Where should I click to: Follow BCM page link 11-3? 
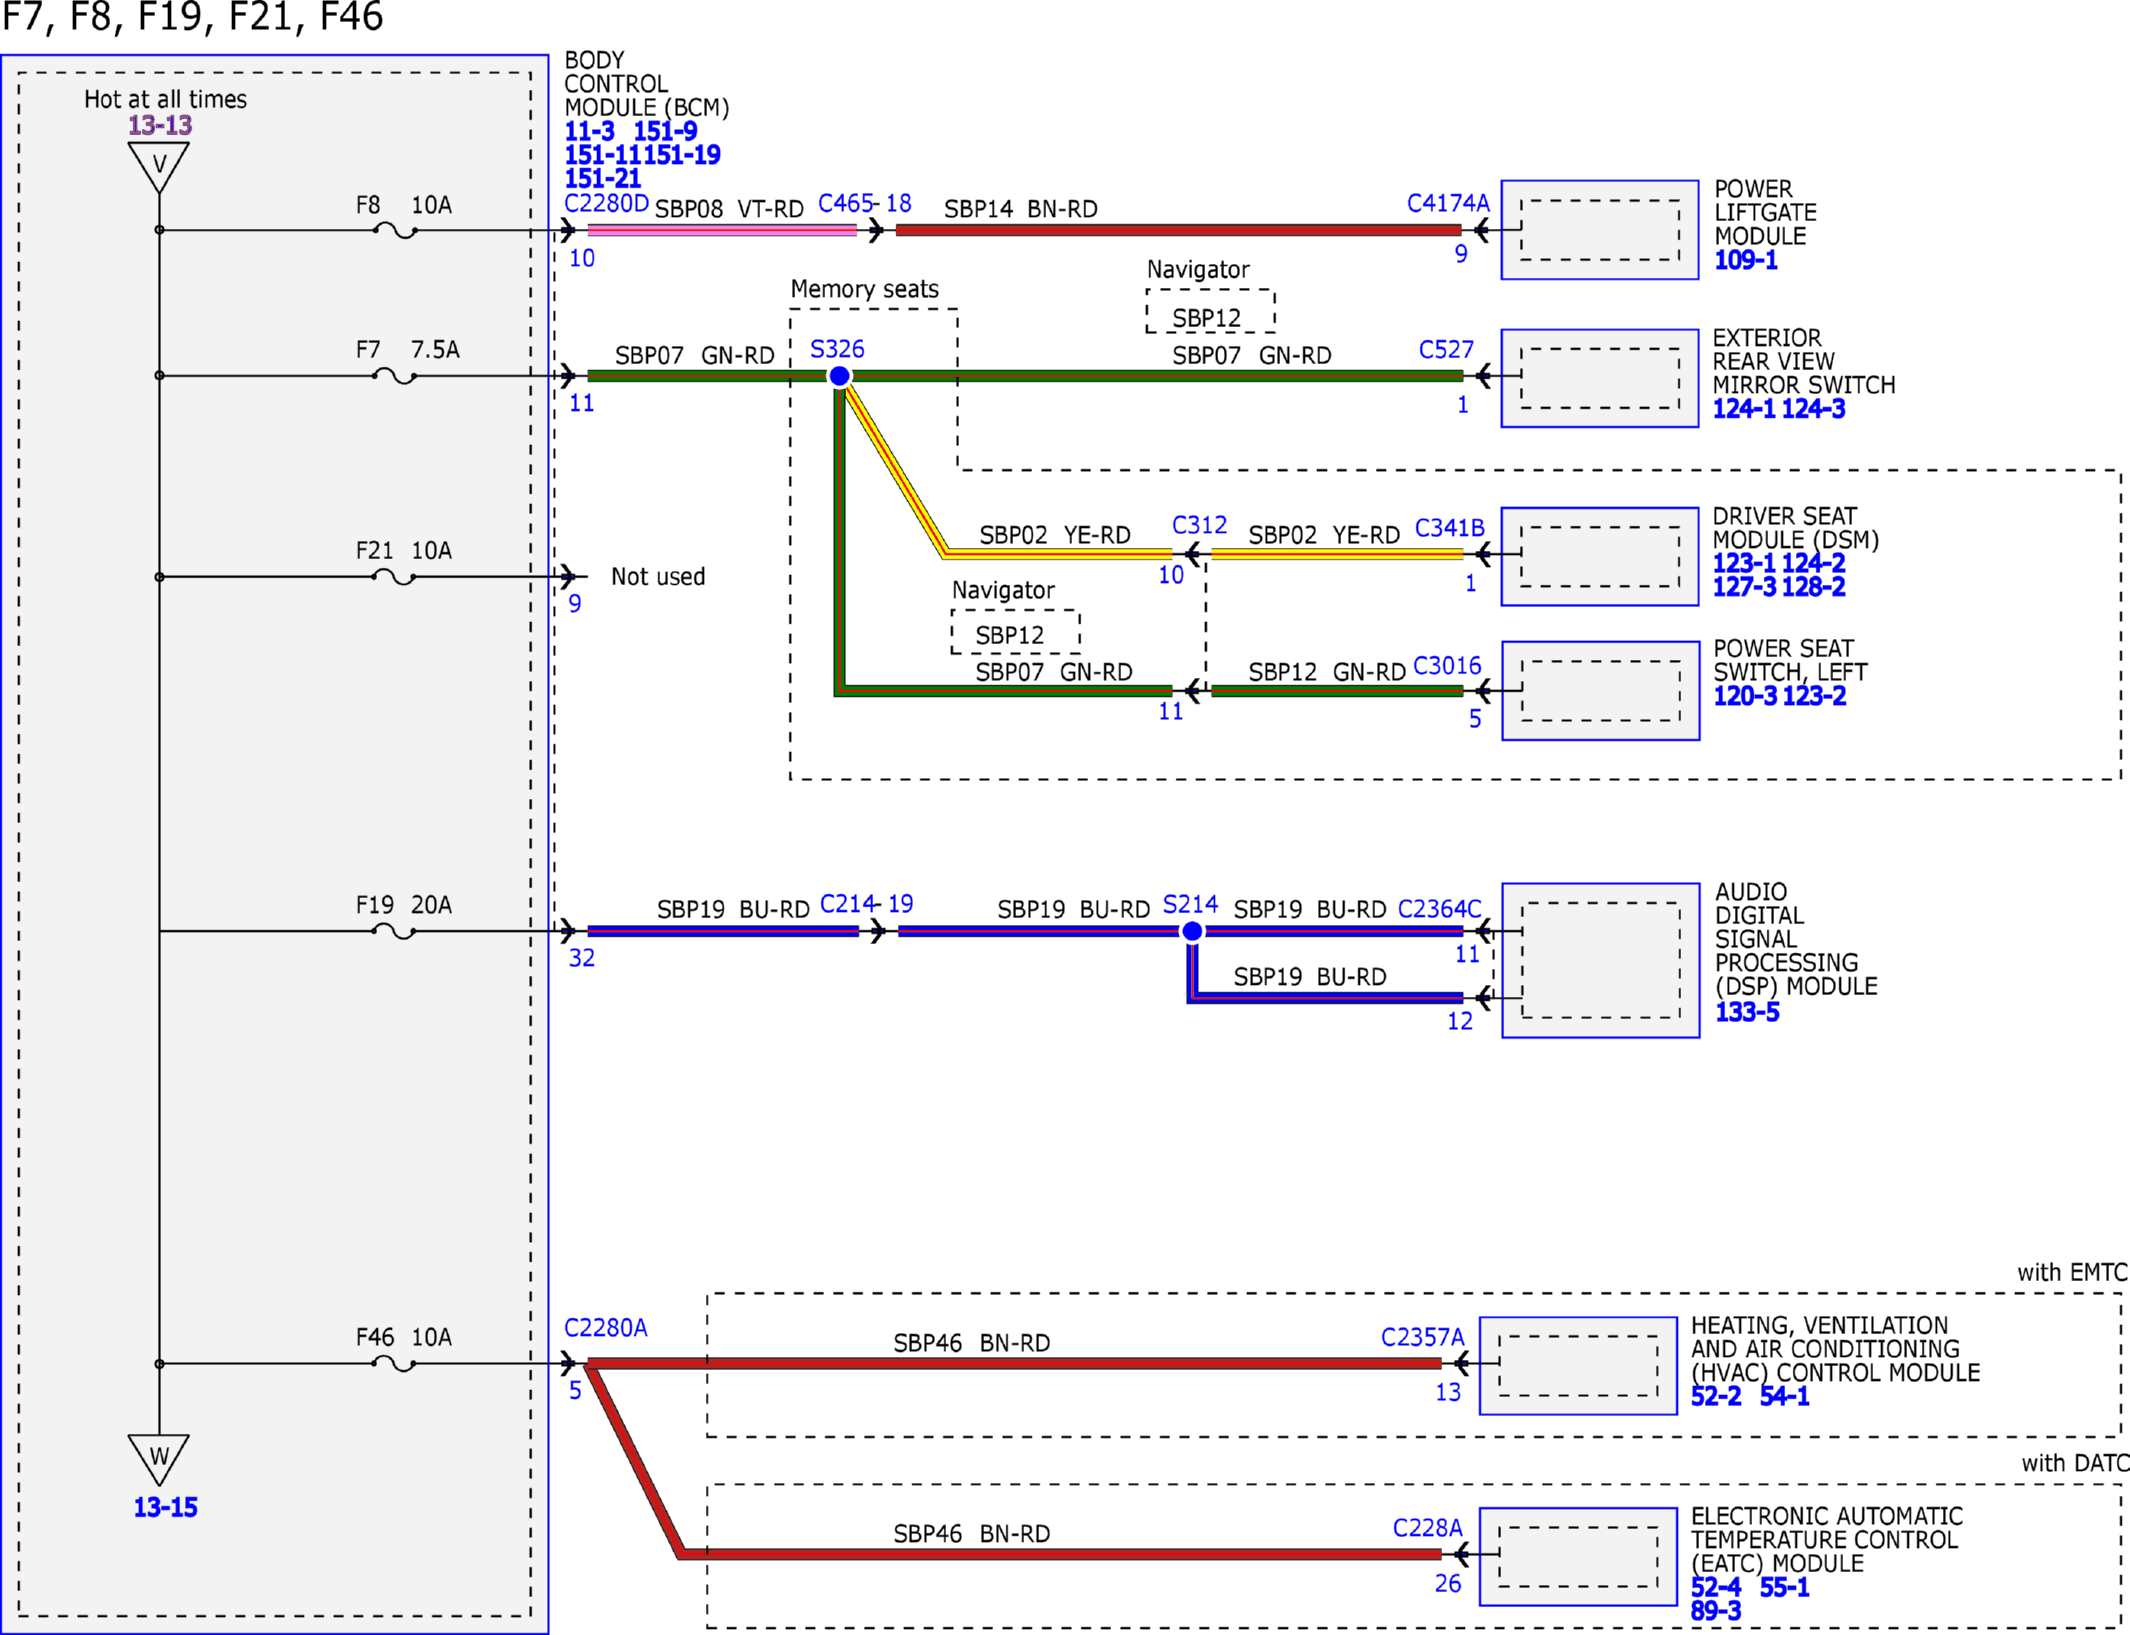[x=589, y=132]
